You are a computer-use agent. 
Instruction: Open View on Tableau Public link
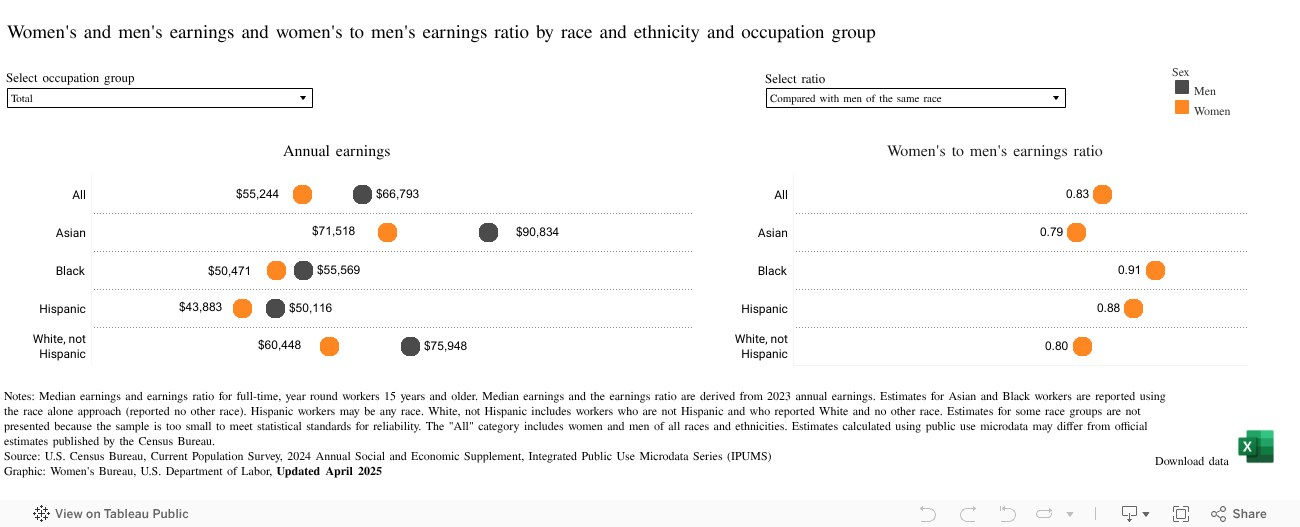121,514
